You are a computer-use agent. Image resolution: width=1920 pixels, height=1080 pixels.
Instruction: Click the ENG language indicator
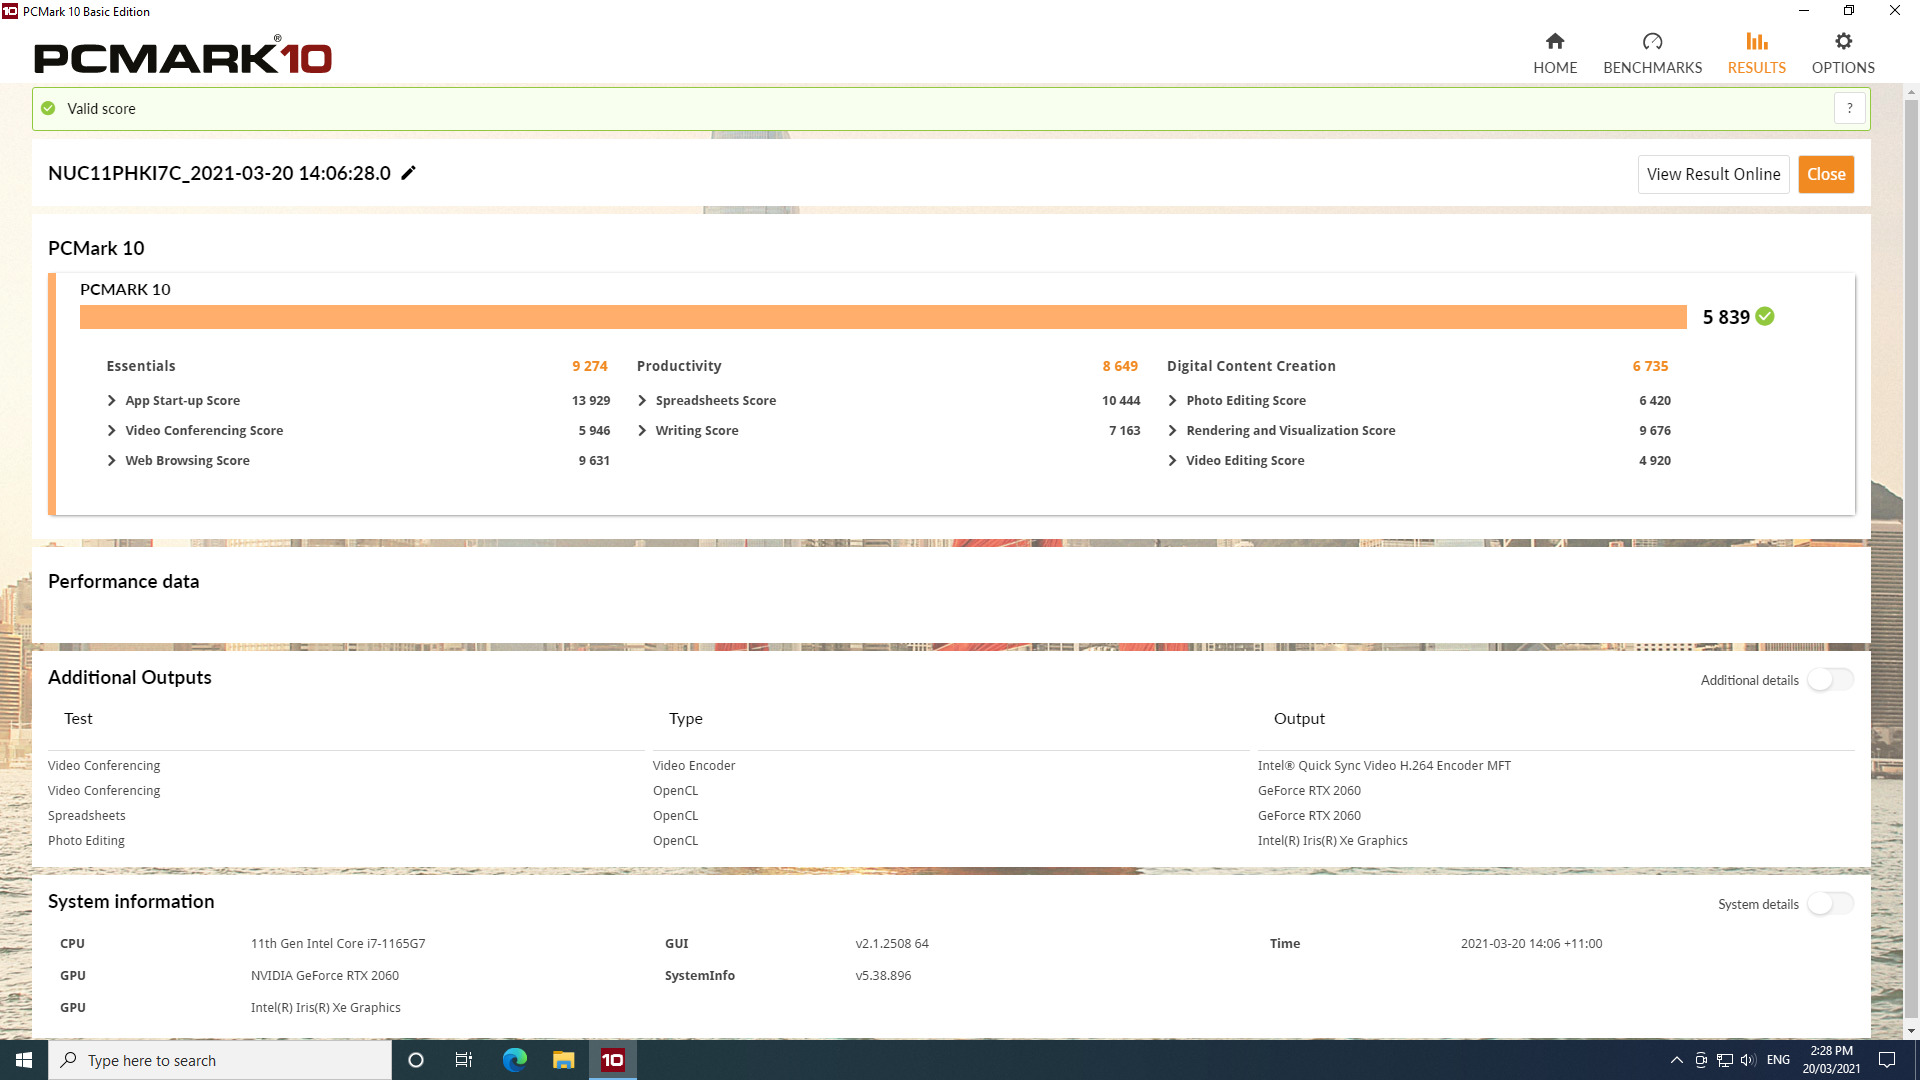[1778, 1060]
